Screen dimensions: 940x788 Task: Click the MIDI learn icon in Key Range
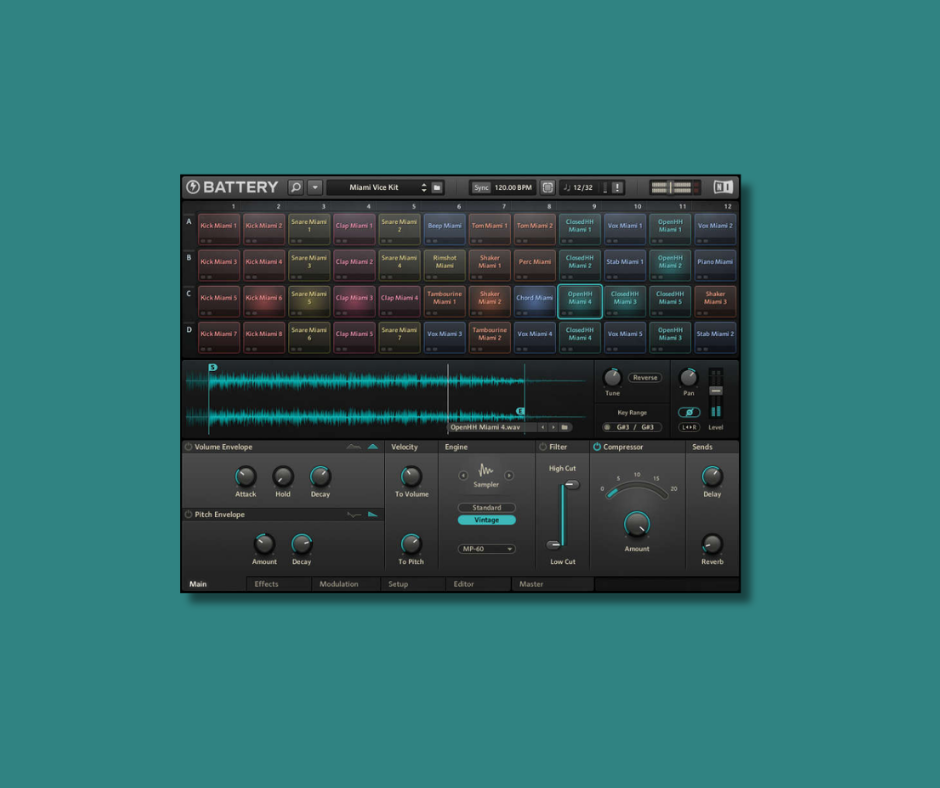tap(607, 428)
